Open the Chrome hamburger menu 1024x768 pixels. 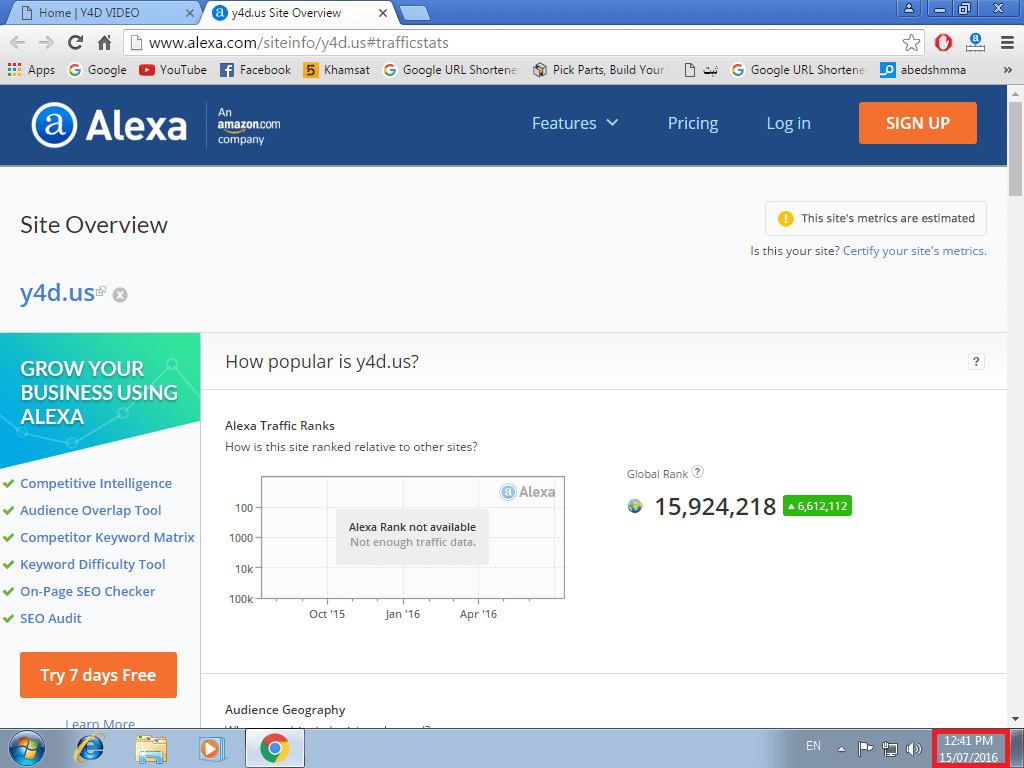pyautogui.click(x=1007, y=43)
